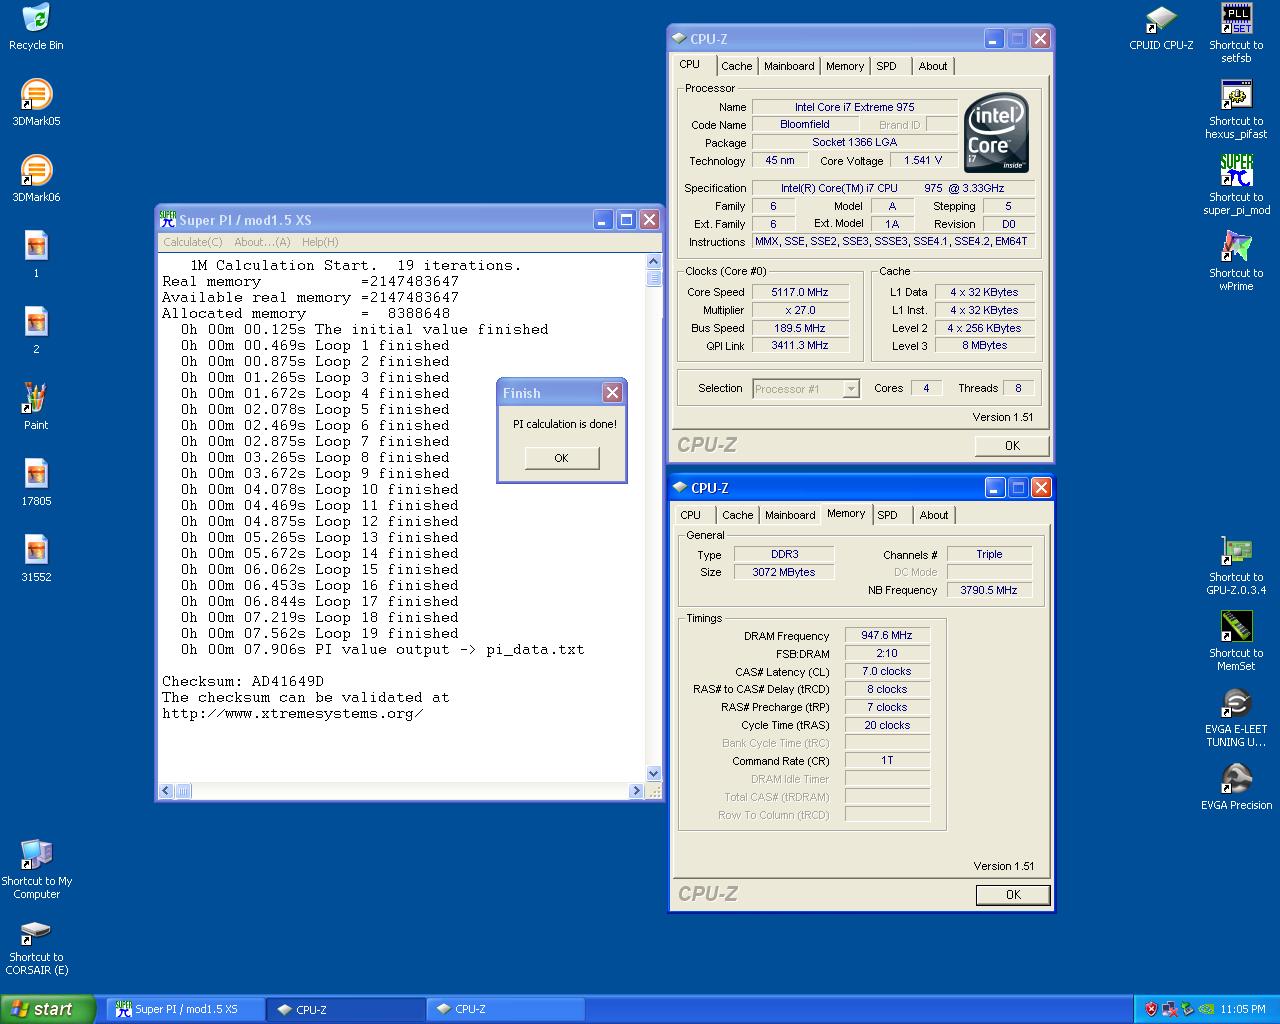This screenshot has height=1024, width=1280.
Task: Switch to About tab in upper CPU-Z
Action: pyautogui.click(x=933, y=66)
